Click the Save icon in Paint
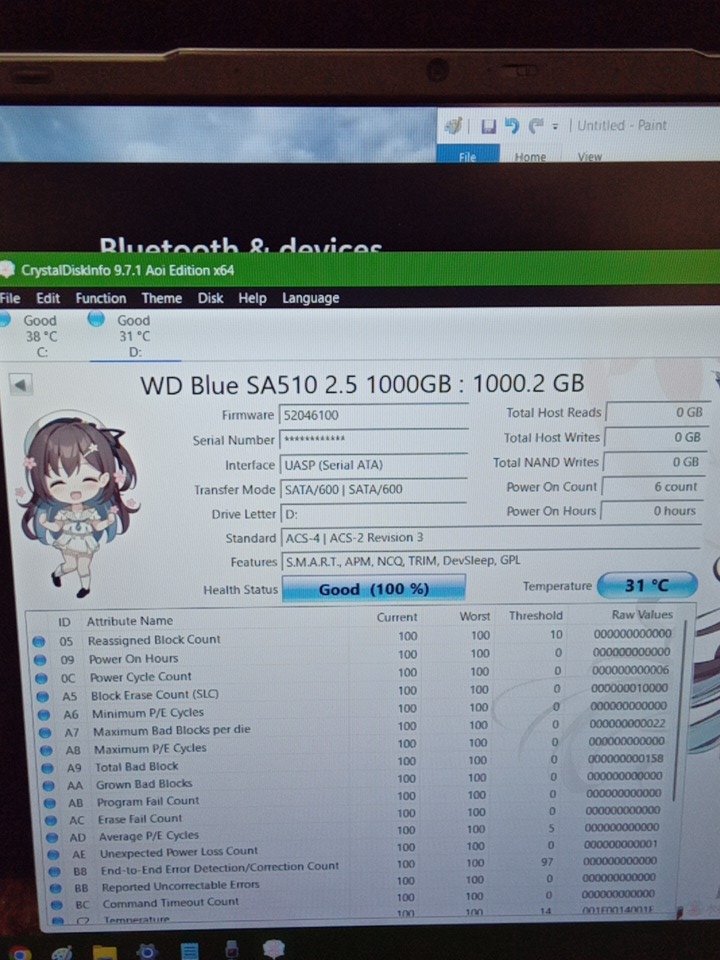Image resolution: width=720 pixels, height=960 pixels. coord(488,126)
